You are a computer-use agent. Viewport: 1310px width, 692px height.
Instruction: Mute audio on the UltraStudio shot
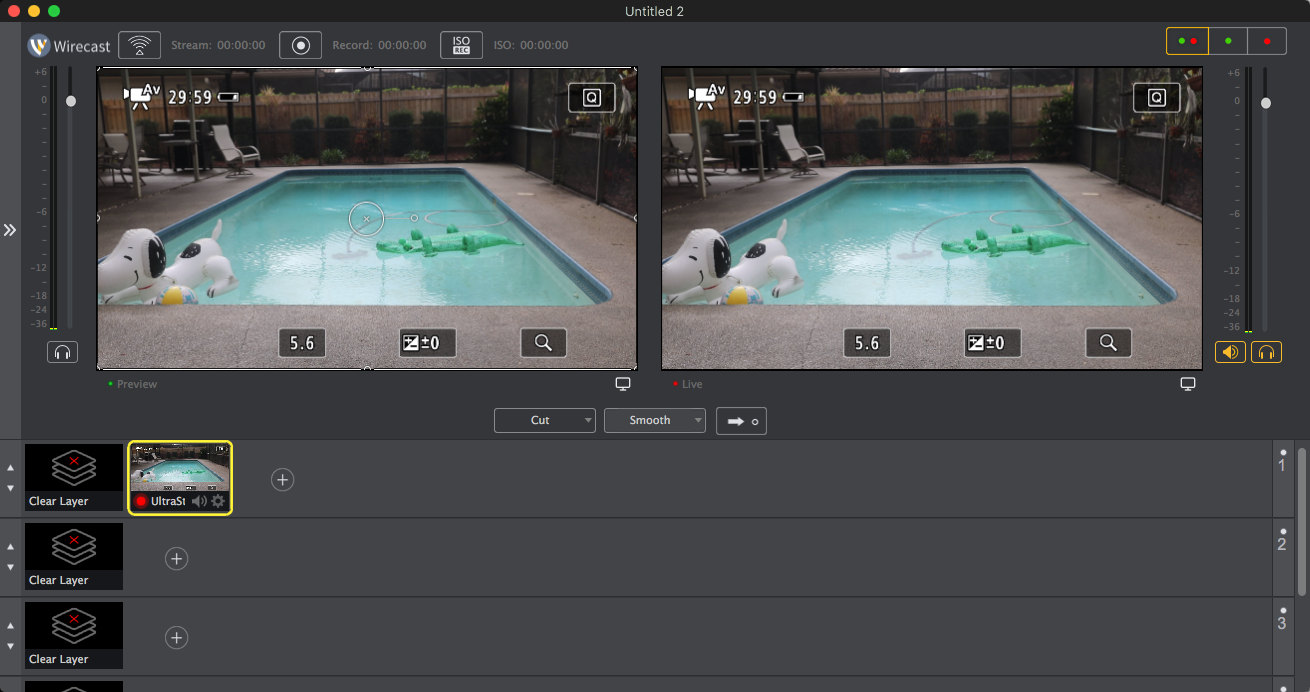(199, 501)
